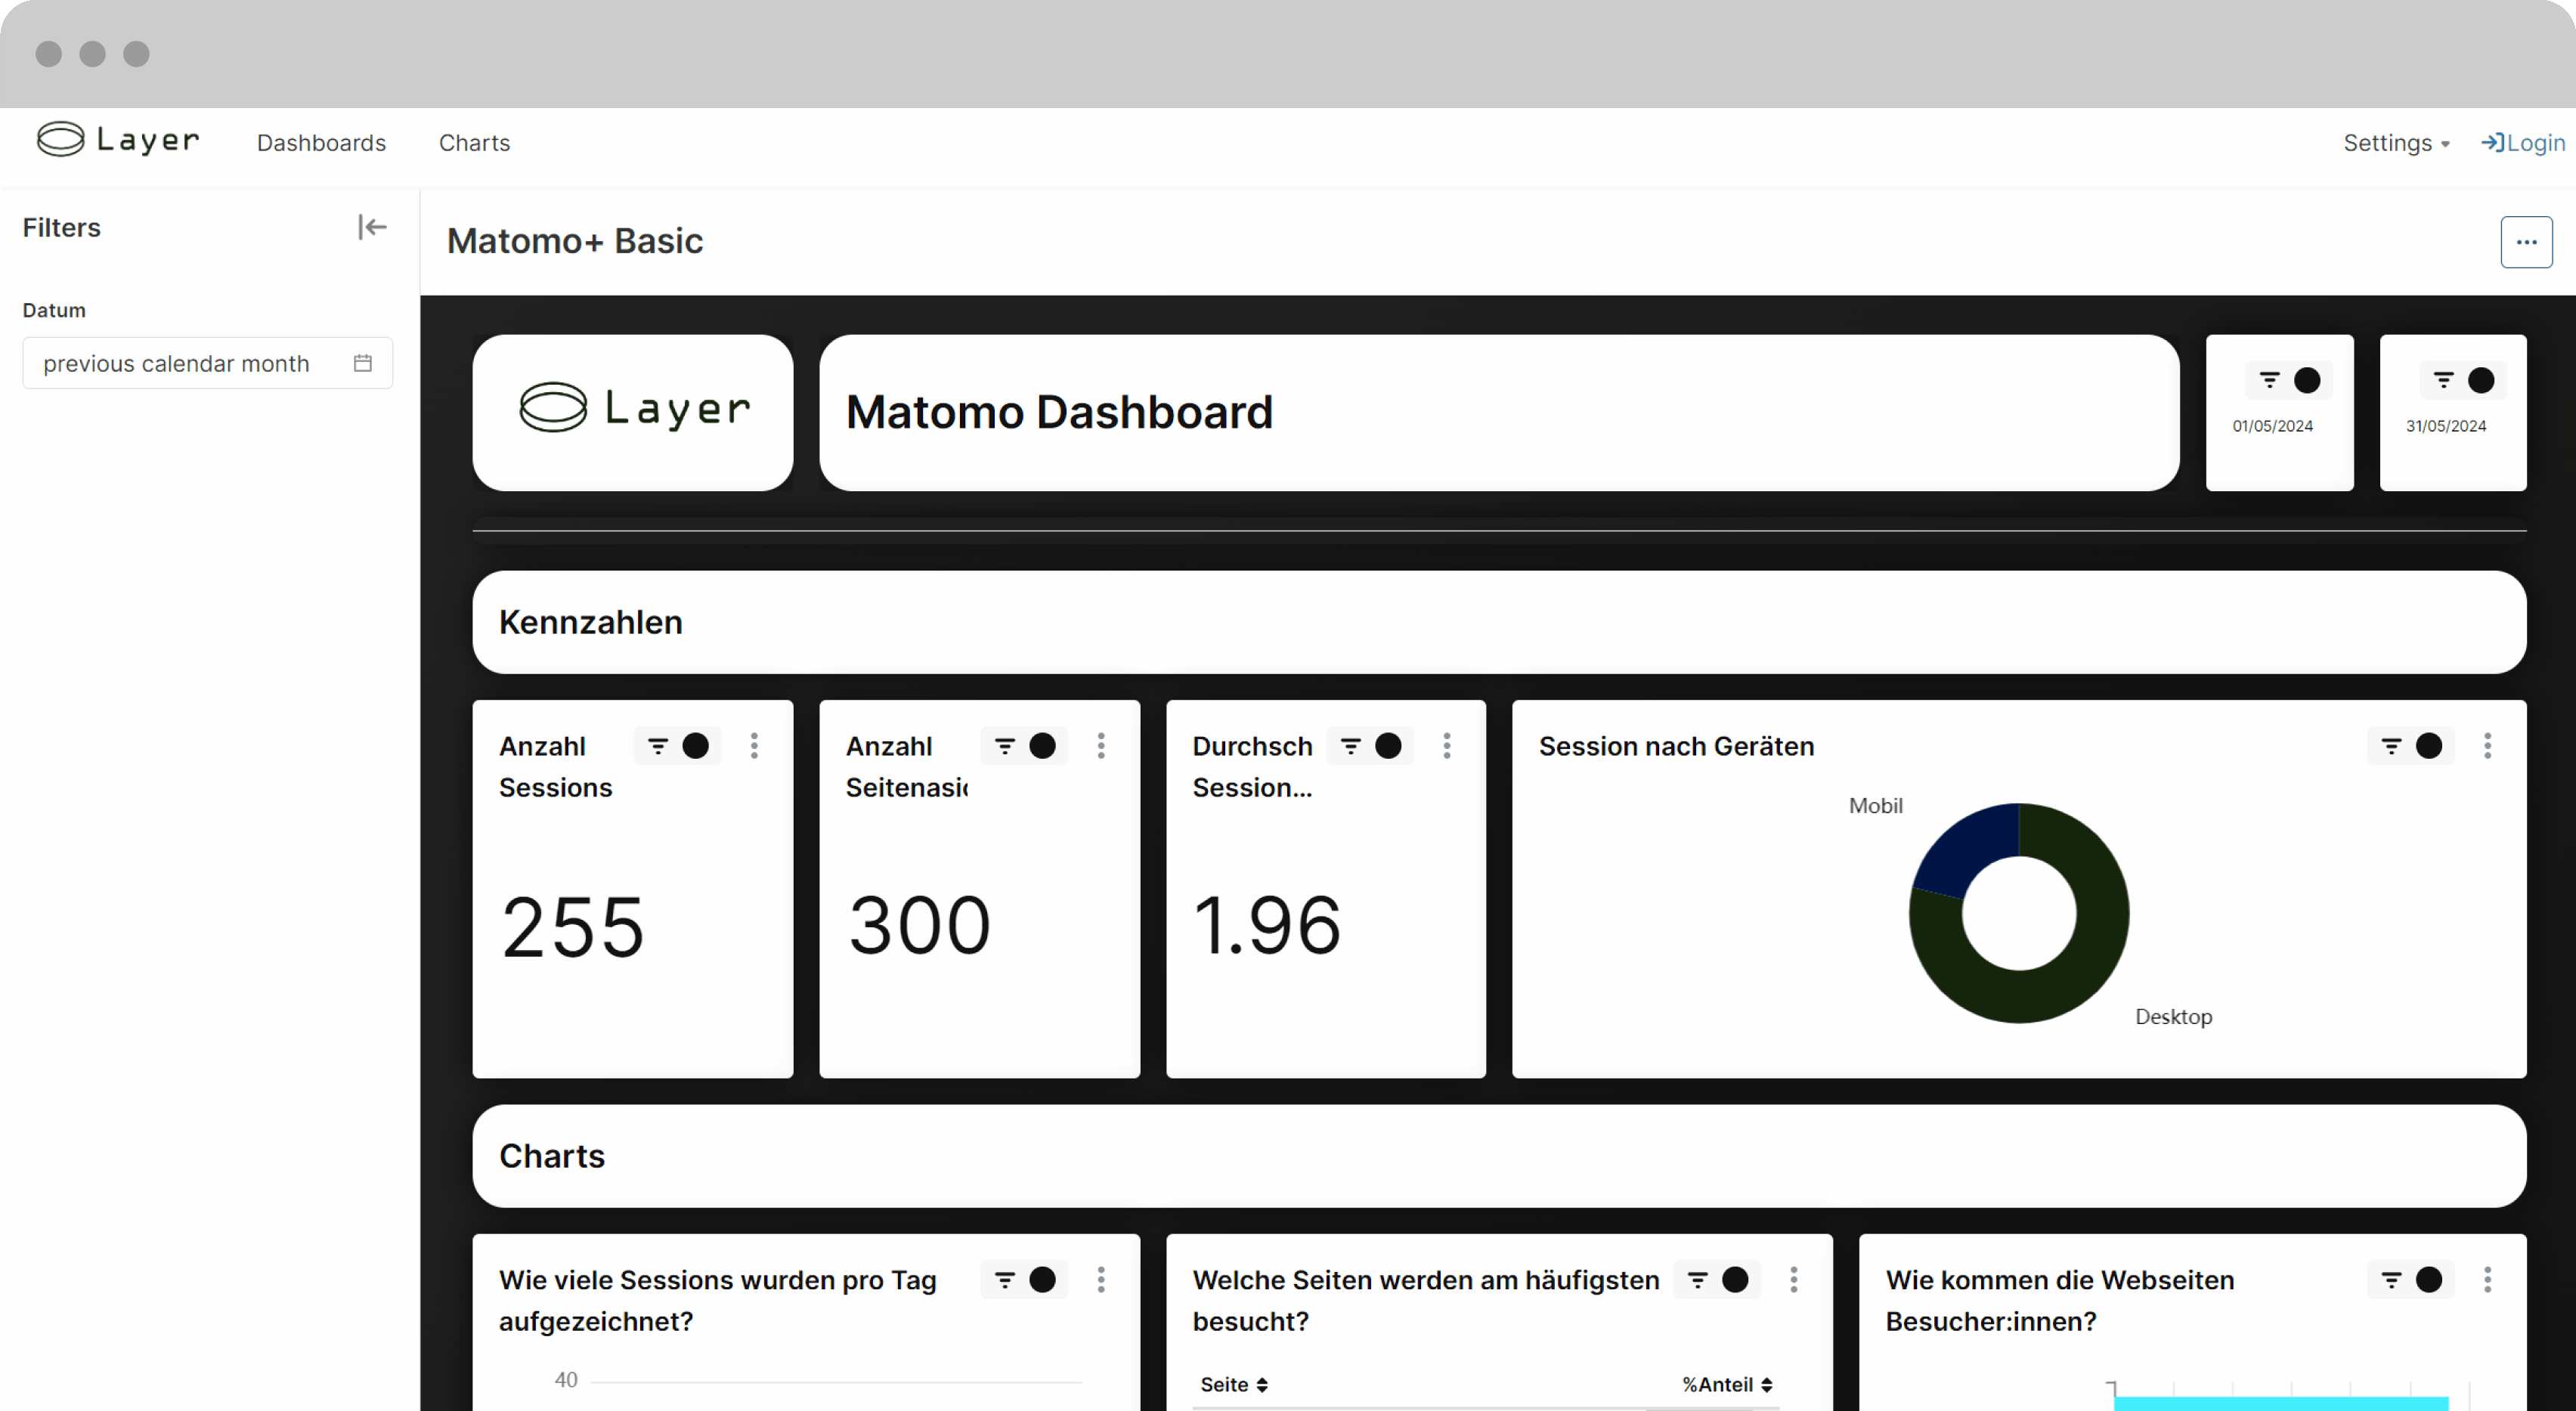Click the 255 sessions value
Screen dimensions: 2576x1411
(x=572, y=927)
